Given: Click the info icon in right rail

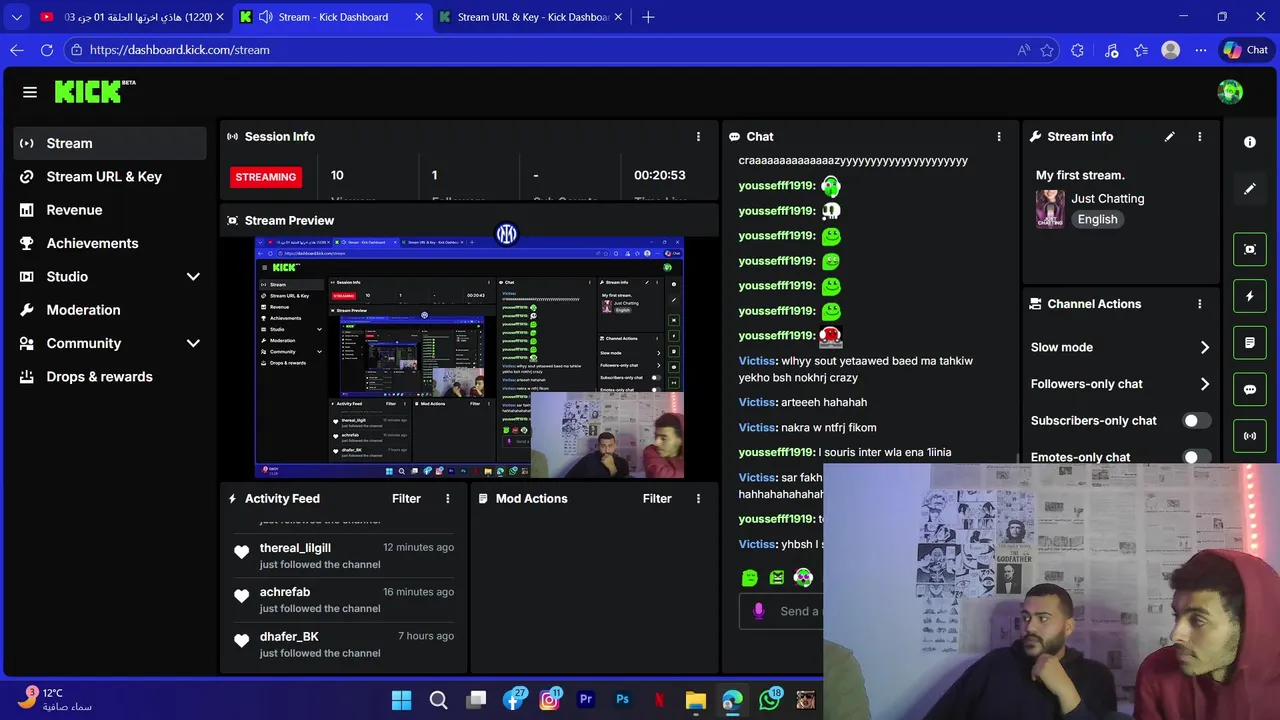Looking at the screenshot, I should pyautogui.click(x=1250, y=142).
